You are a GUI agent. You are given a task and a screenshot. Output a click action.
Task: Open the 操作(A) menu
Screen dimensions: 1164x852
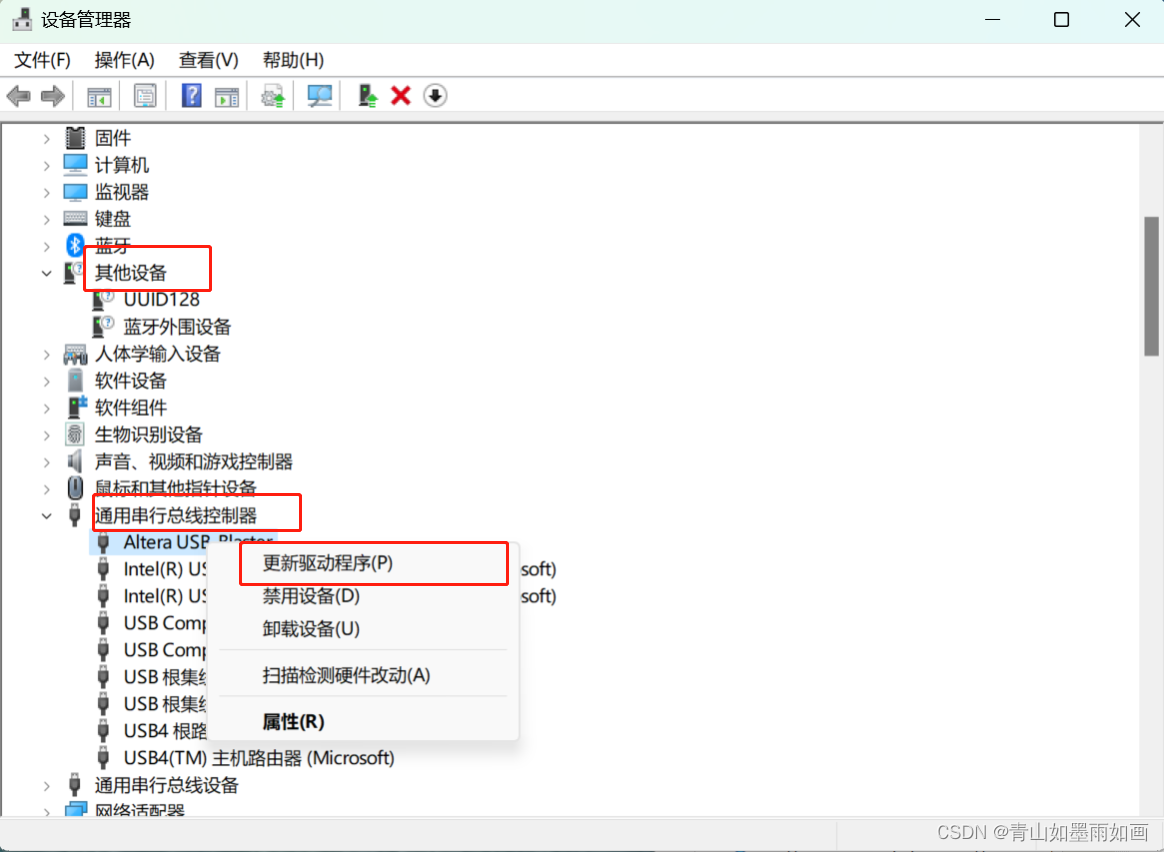point(124,60)
